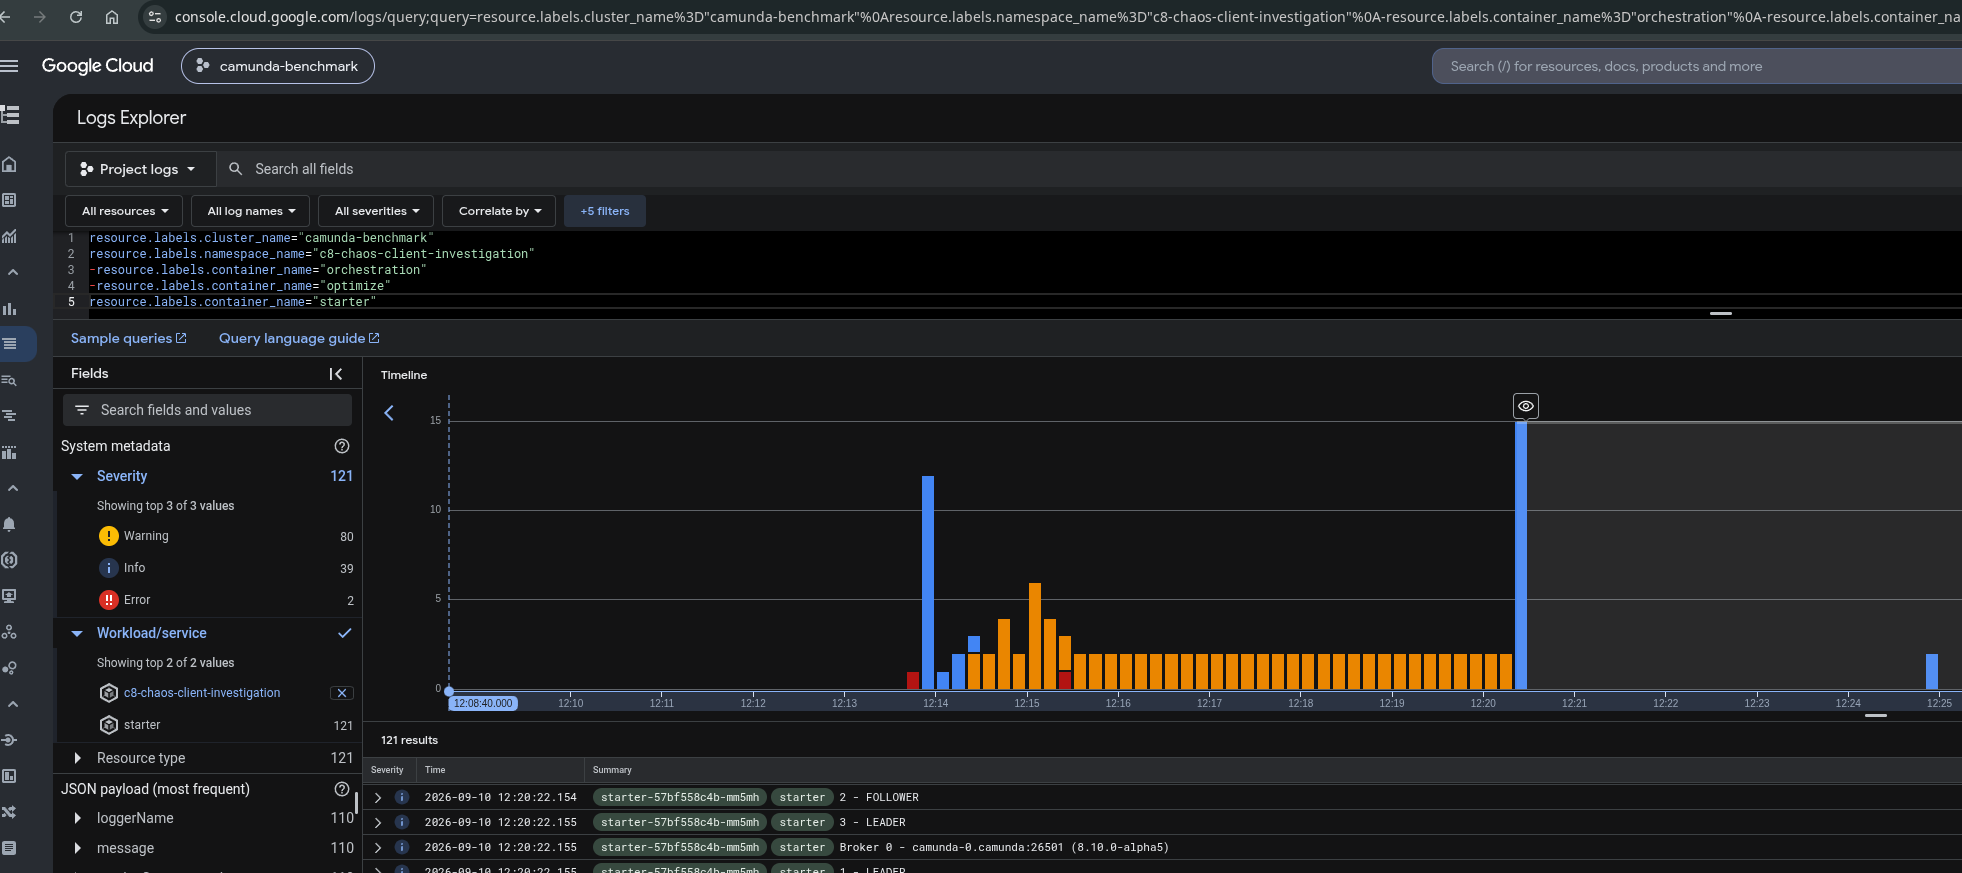Viewport: 1962px width, 873px height.
Task: Click the Google Cloud logo
Action: pyautogui.click(x=97, y=66)
